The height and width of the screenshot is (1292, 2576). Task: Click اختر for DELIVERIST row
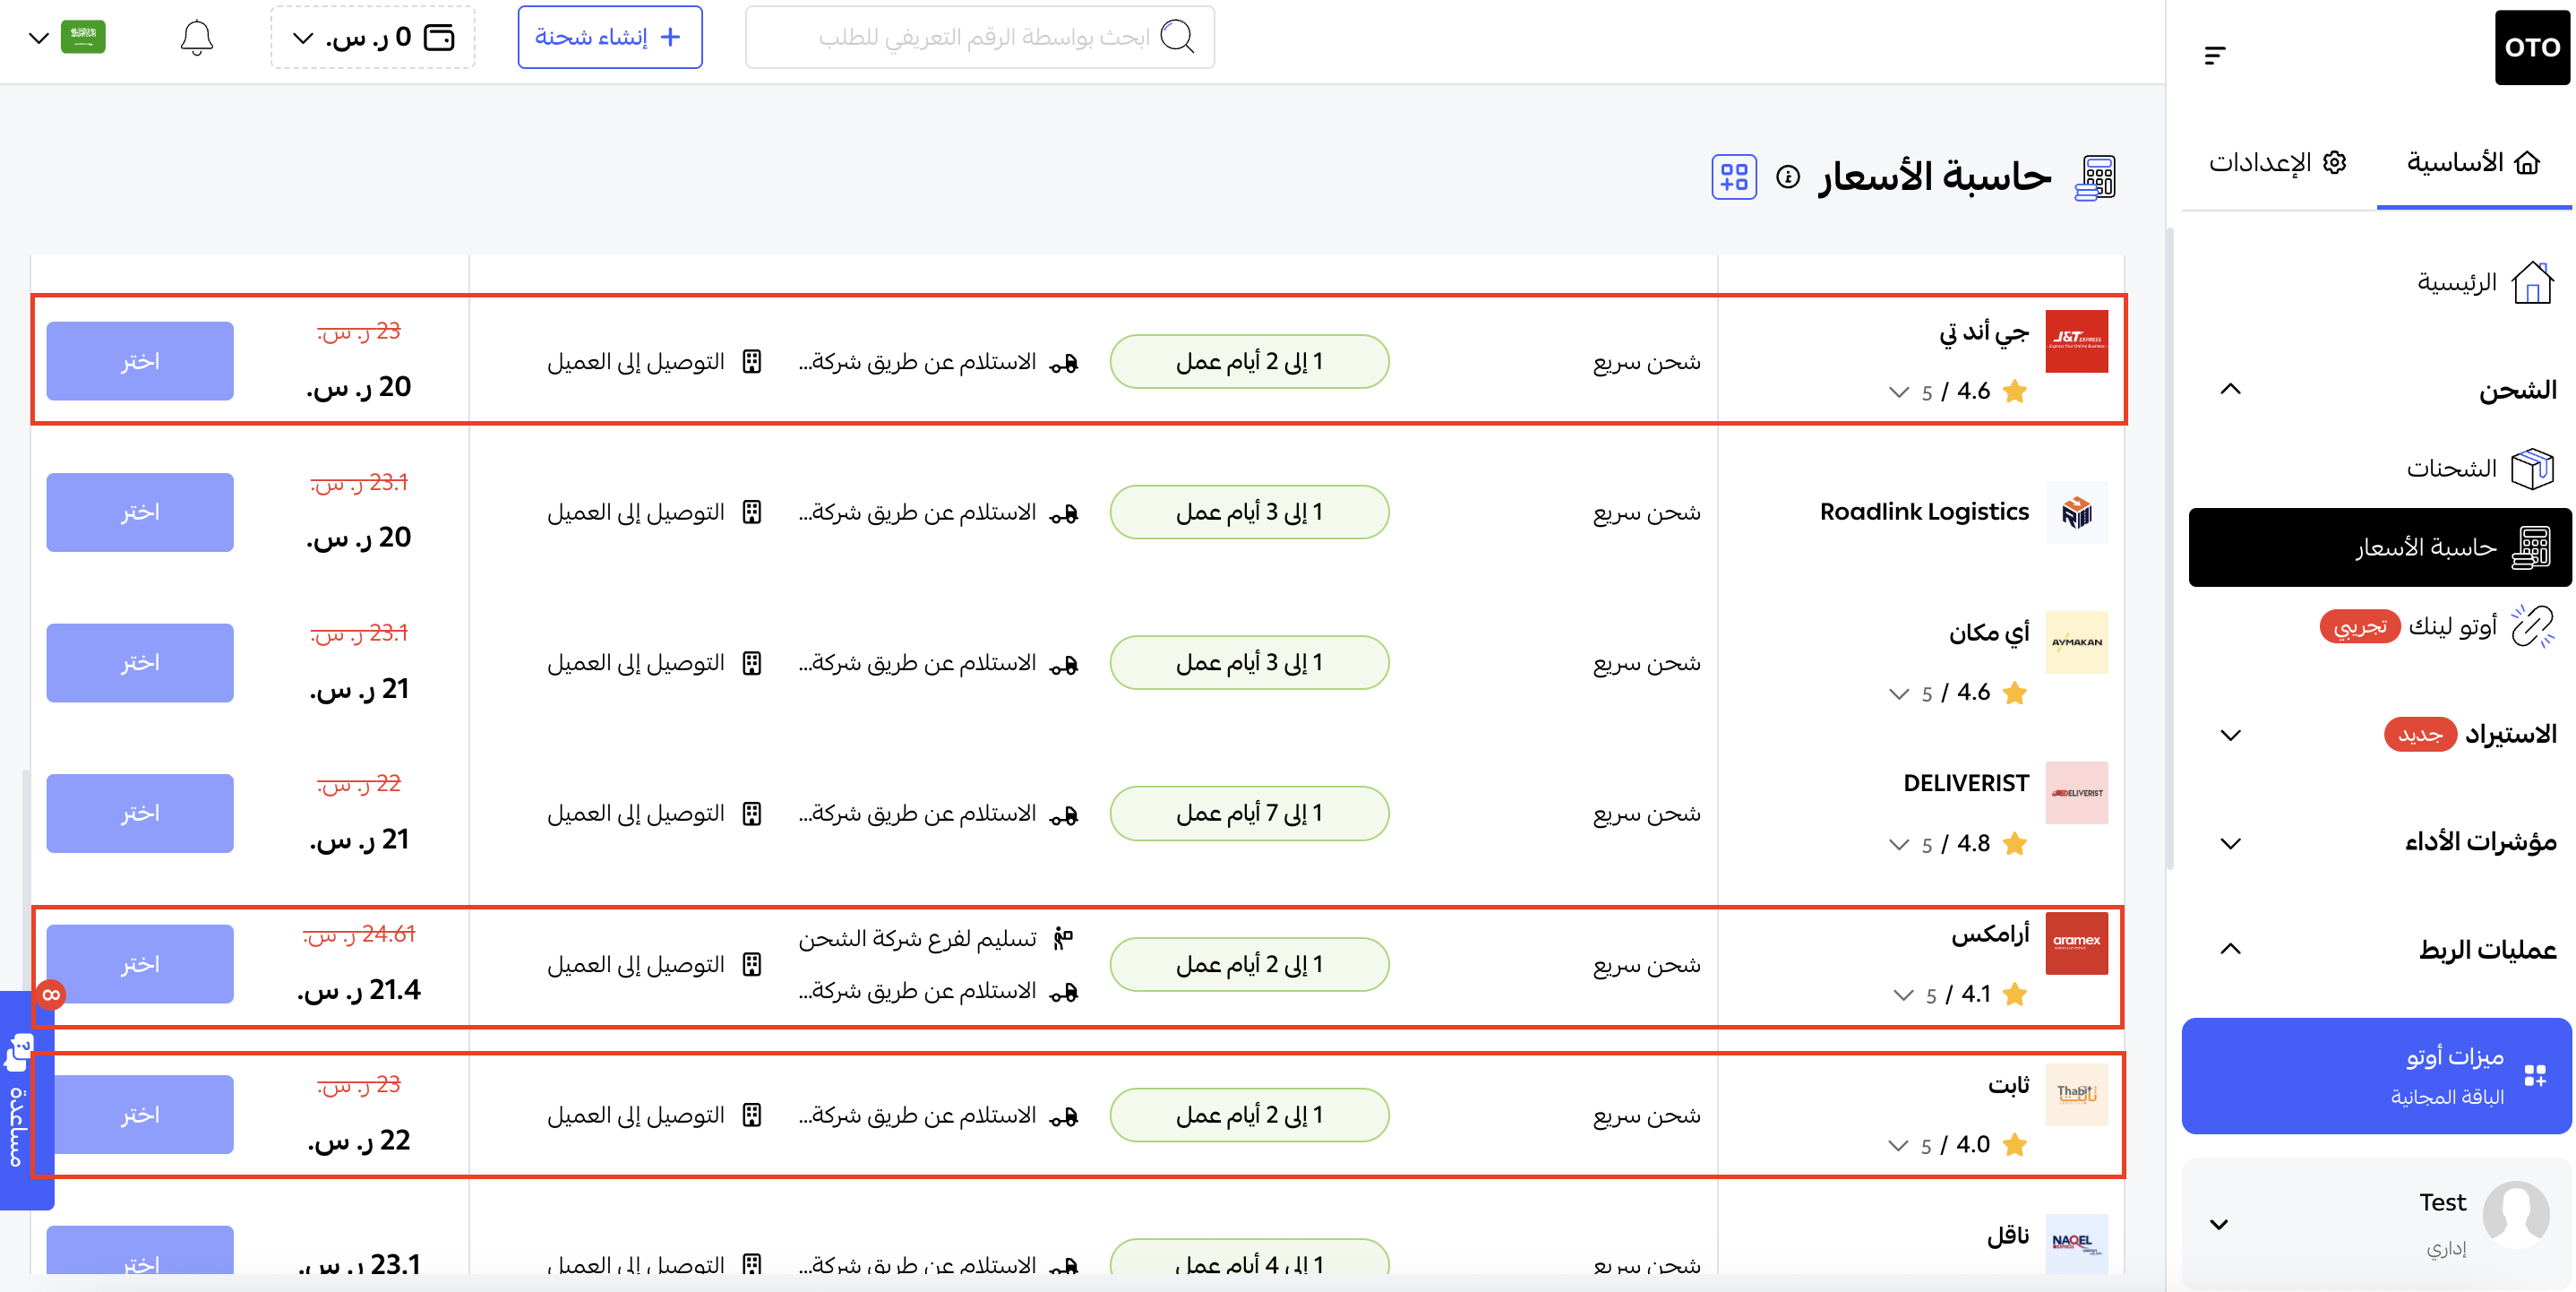tap(140, 813)
